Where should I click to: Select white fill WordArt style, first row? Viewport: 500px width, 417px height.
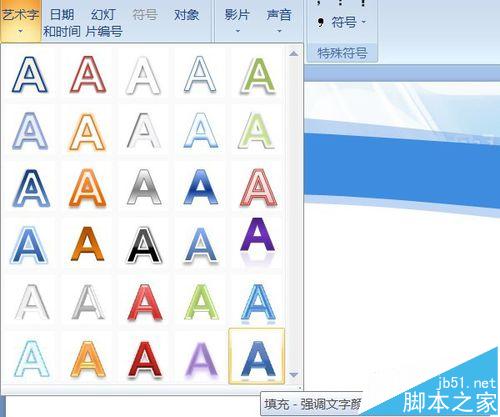(144, 75)
